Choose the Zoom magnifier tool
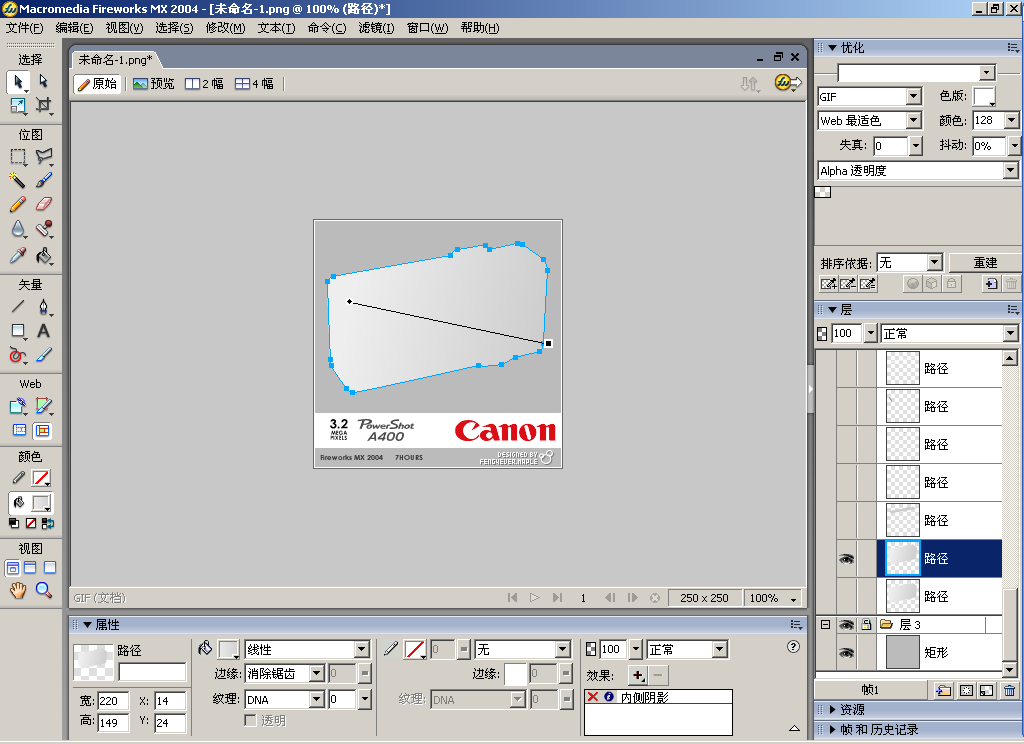Viewport: 1024px width, 744px height. [43, 590]
